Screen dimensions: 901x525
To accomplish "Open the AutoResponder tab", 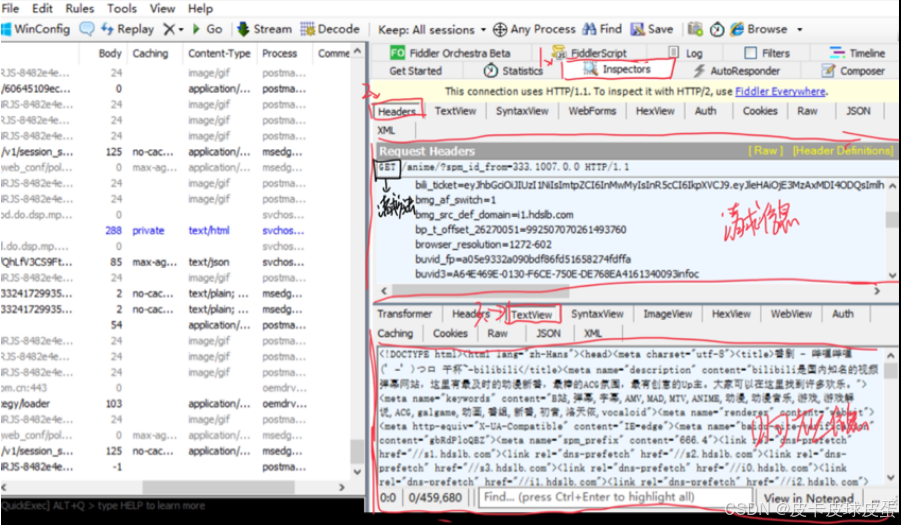I will tap(736, 71).
